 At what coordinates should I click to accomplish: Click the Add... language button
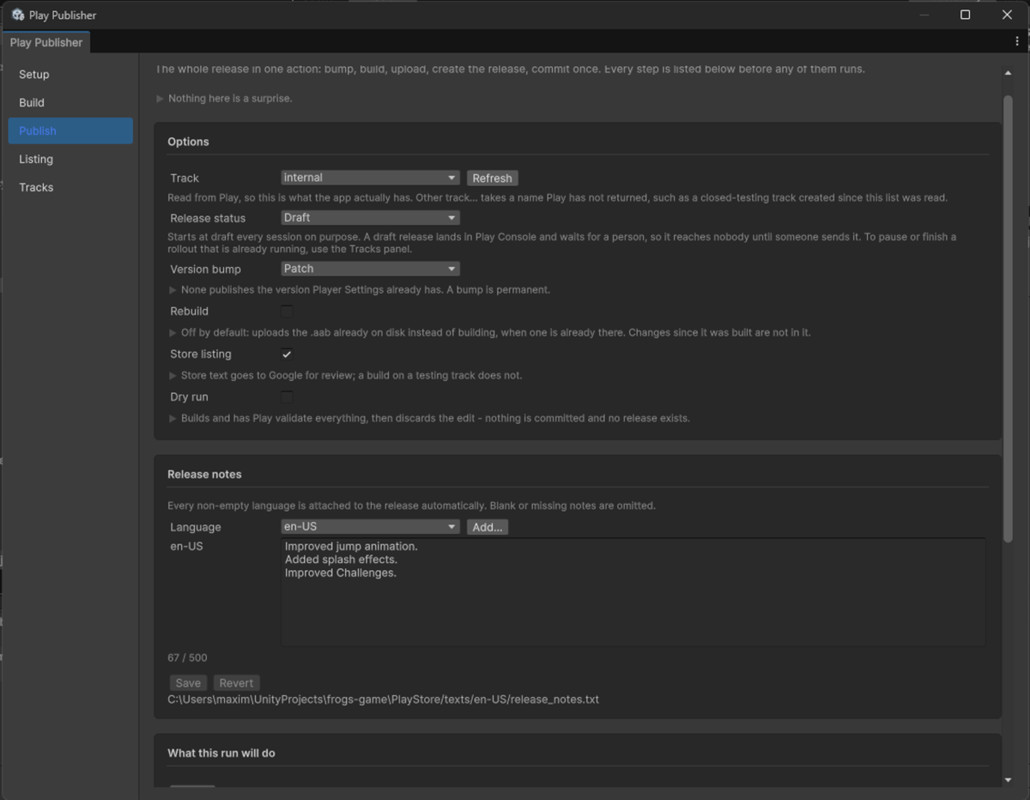coord(487,527)
